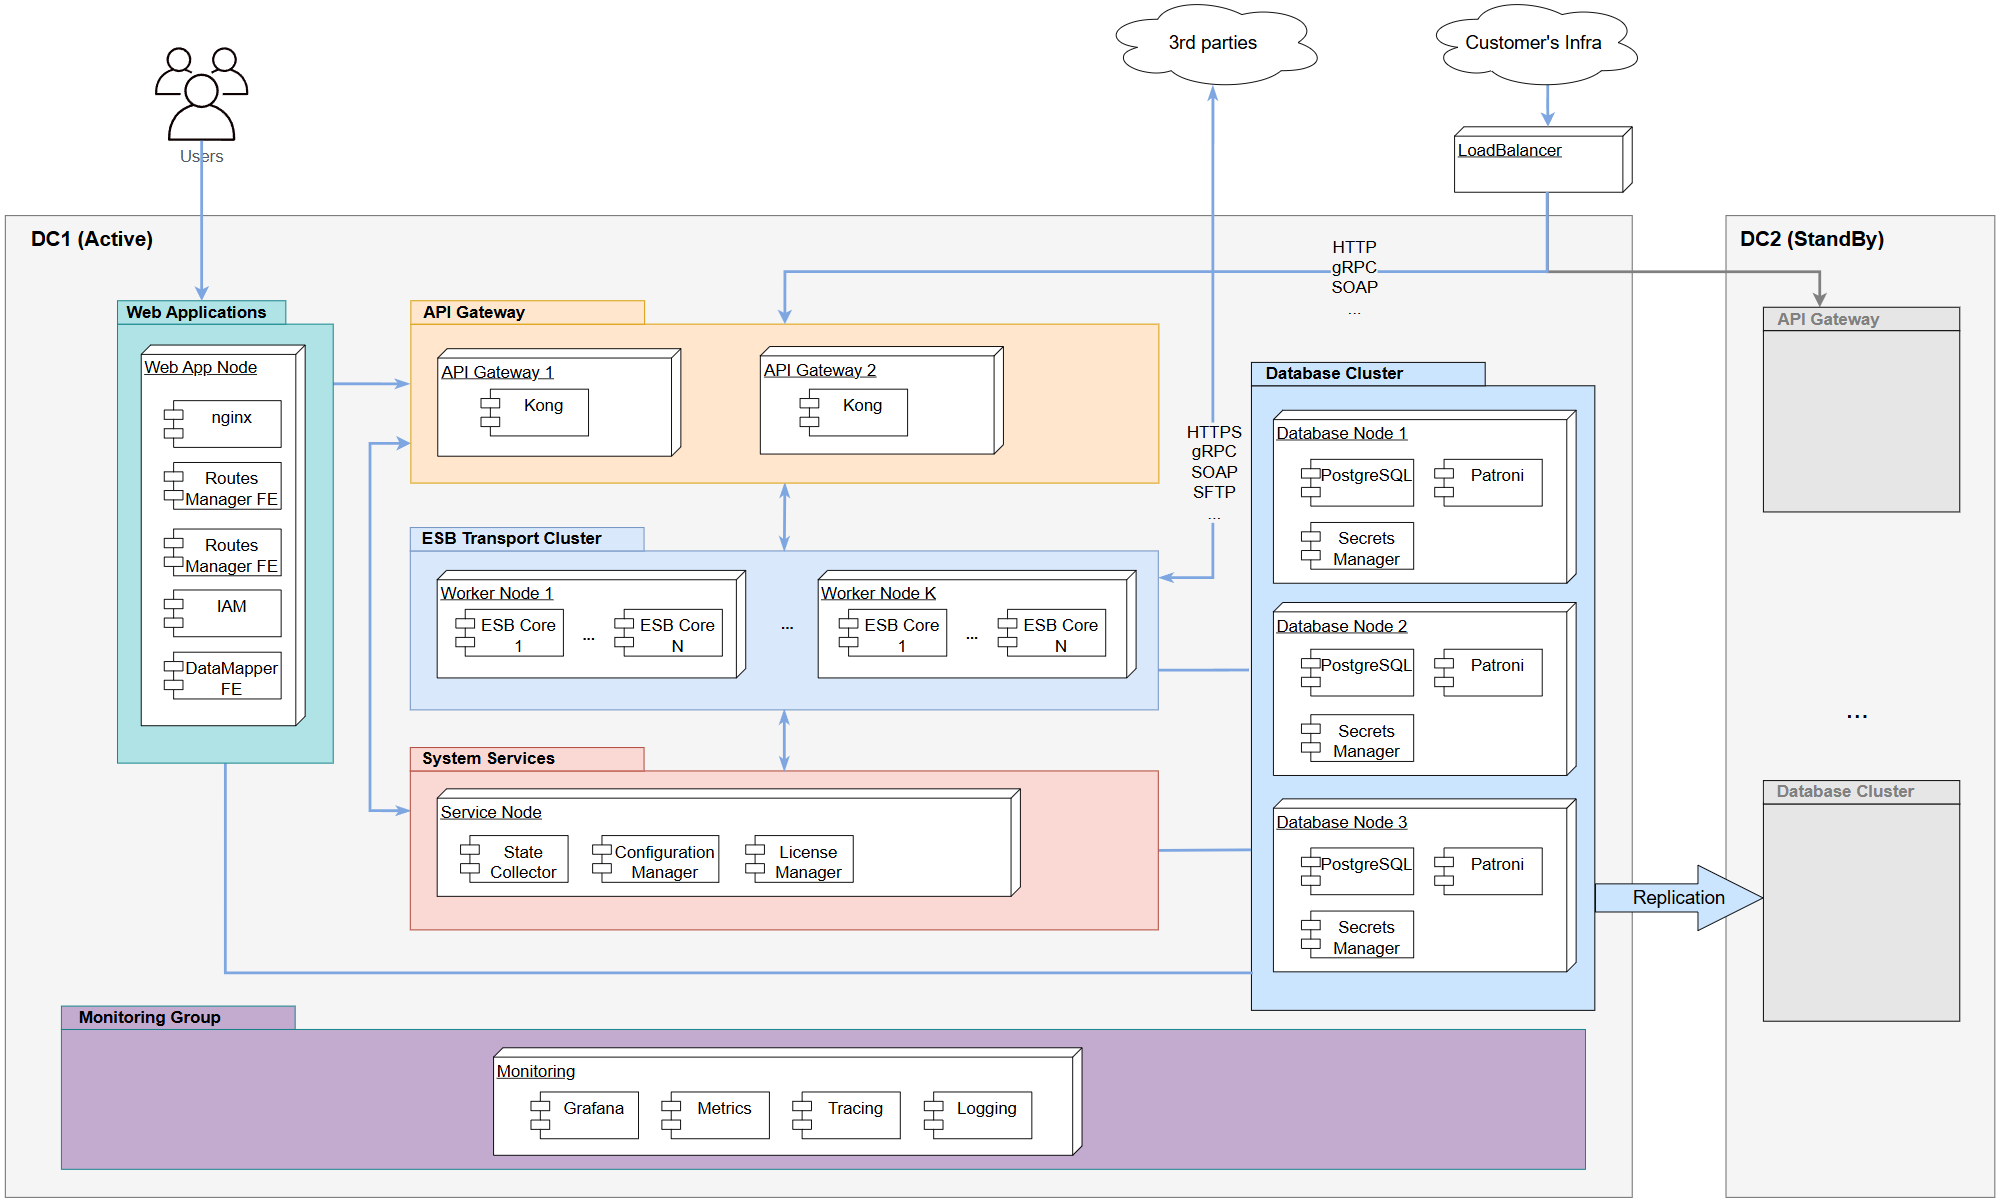Click the Database Node 2 label

pyautogui.click(x=1341, y=626)
